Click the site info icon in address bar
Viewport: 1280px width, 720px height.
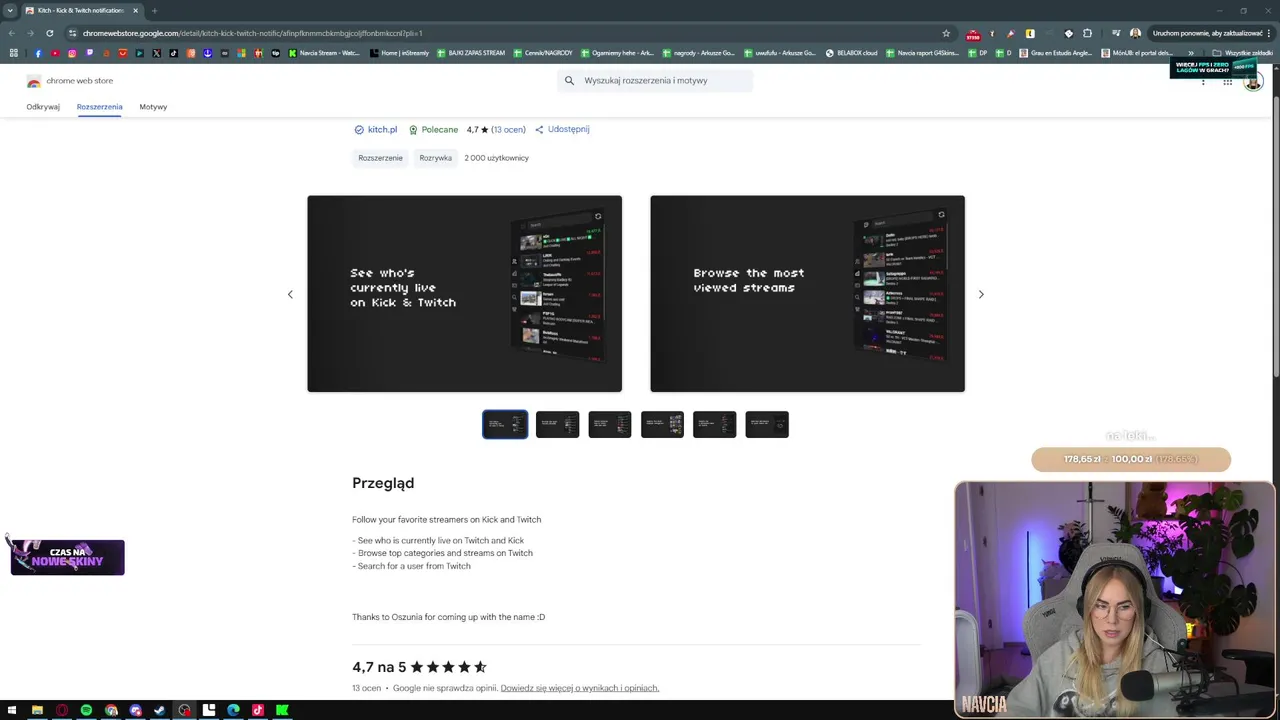[73, 33]
